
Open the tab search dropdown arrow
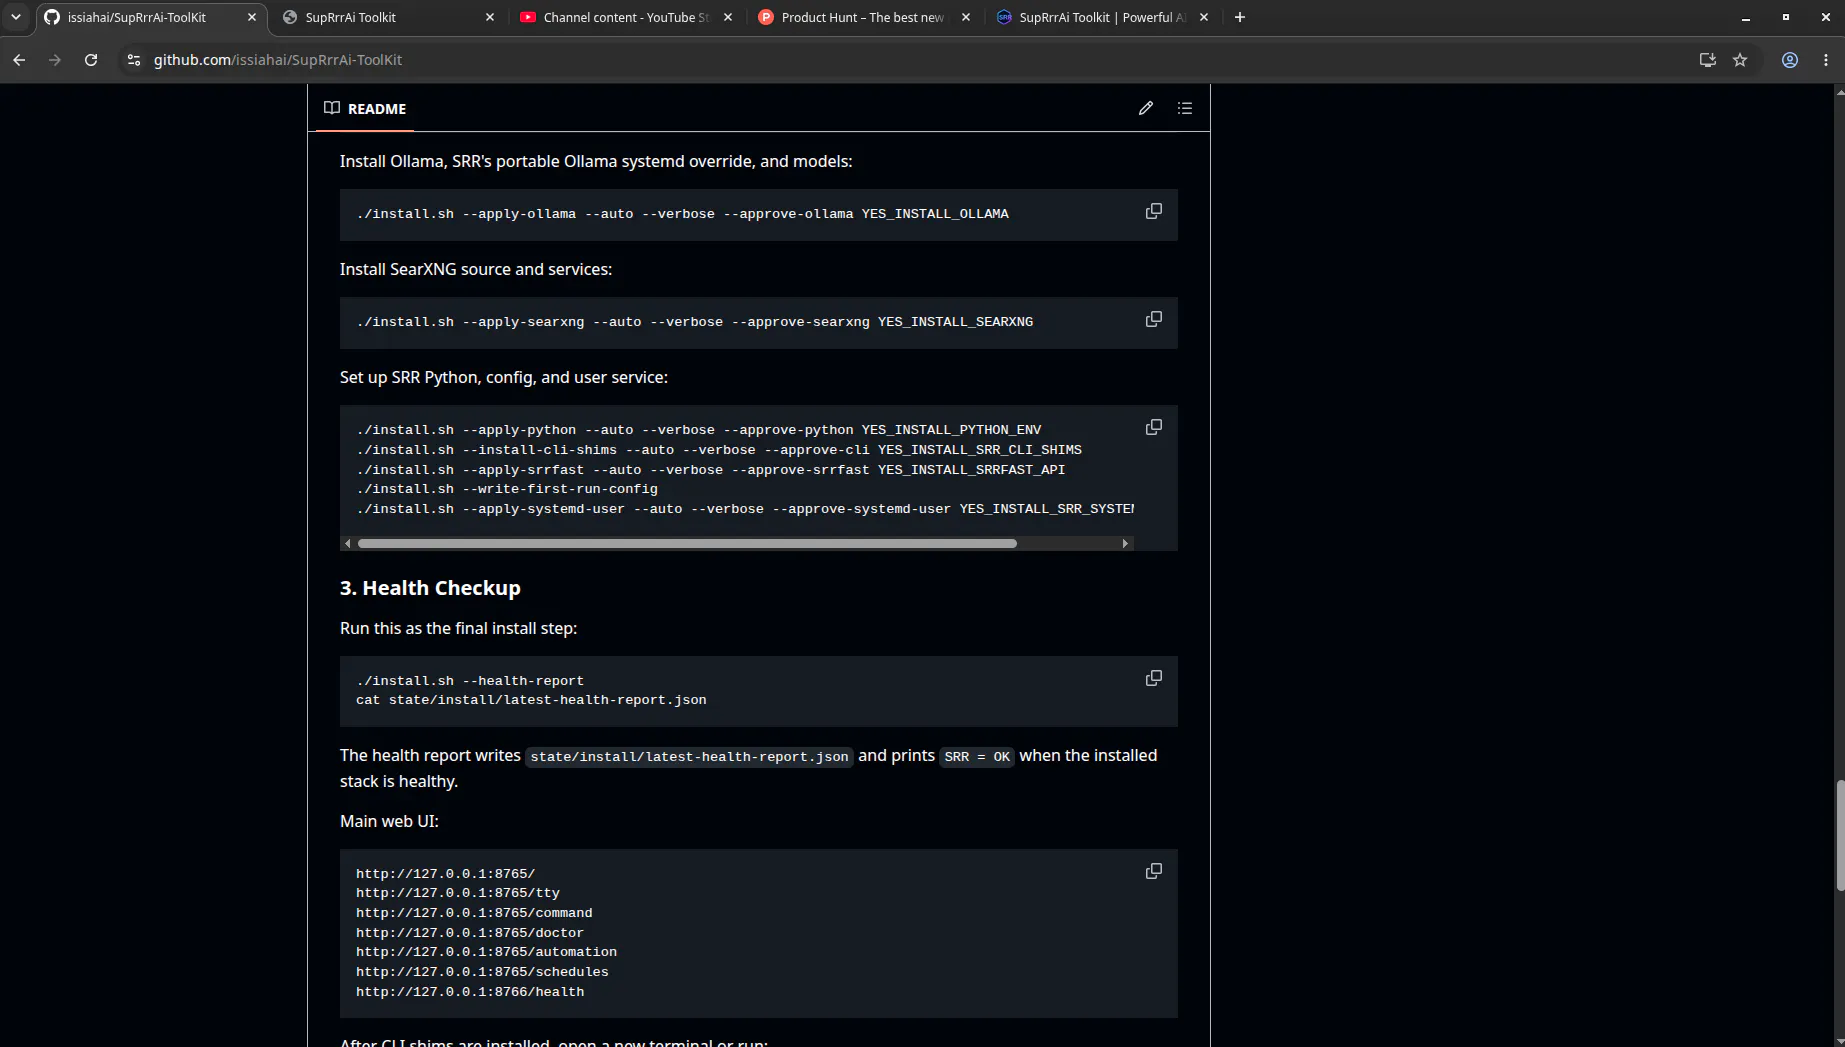(16, 17)
